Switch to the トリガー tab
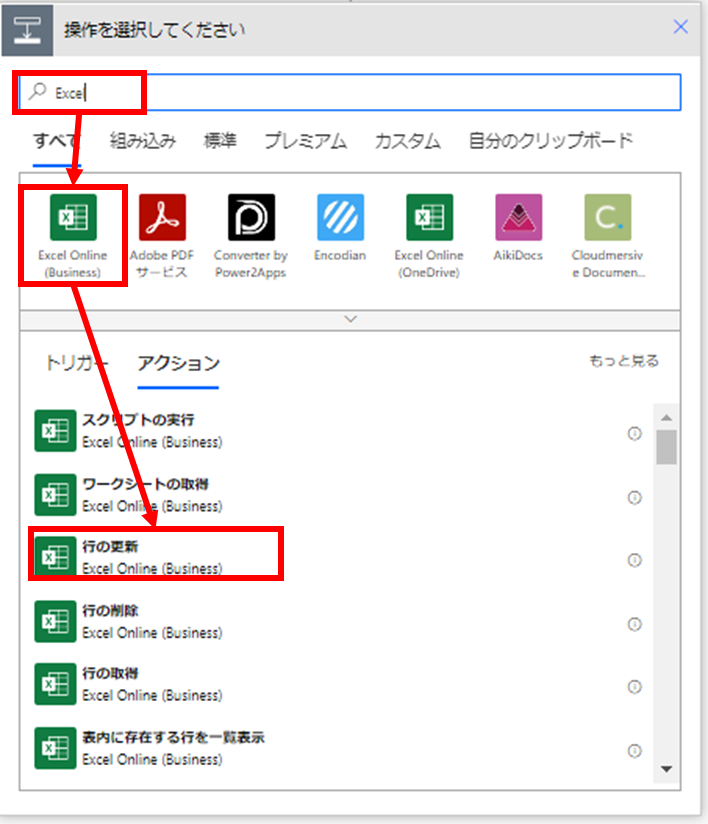Viewport: 708px width, 824px height. (77, 363)
